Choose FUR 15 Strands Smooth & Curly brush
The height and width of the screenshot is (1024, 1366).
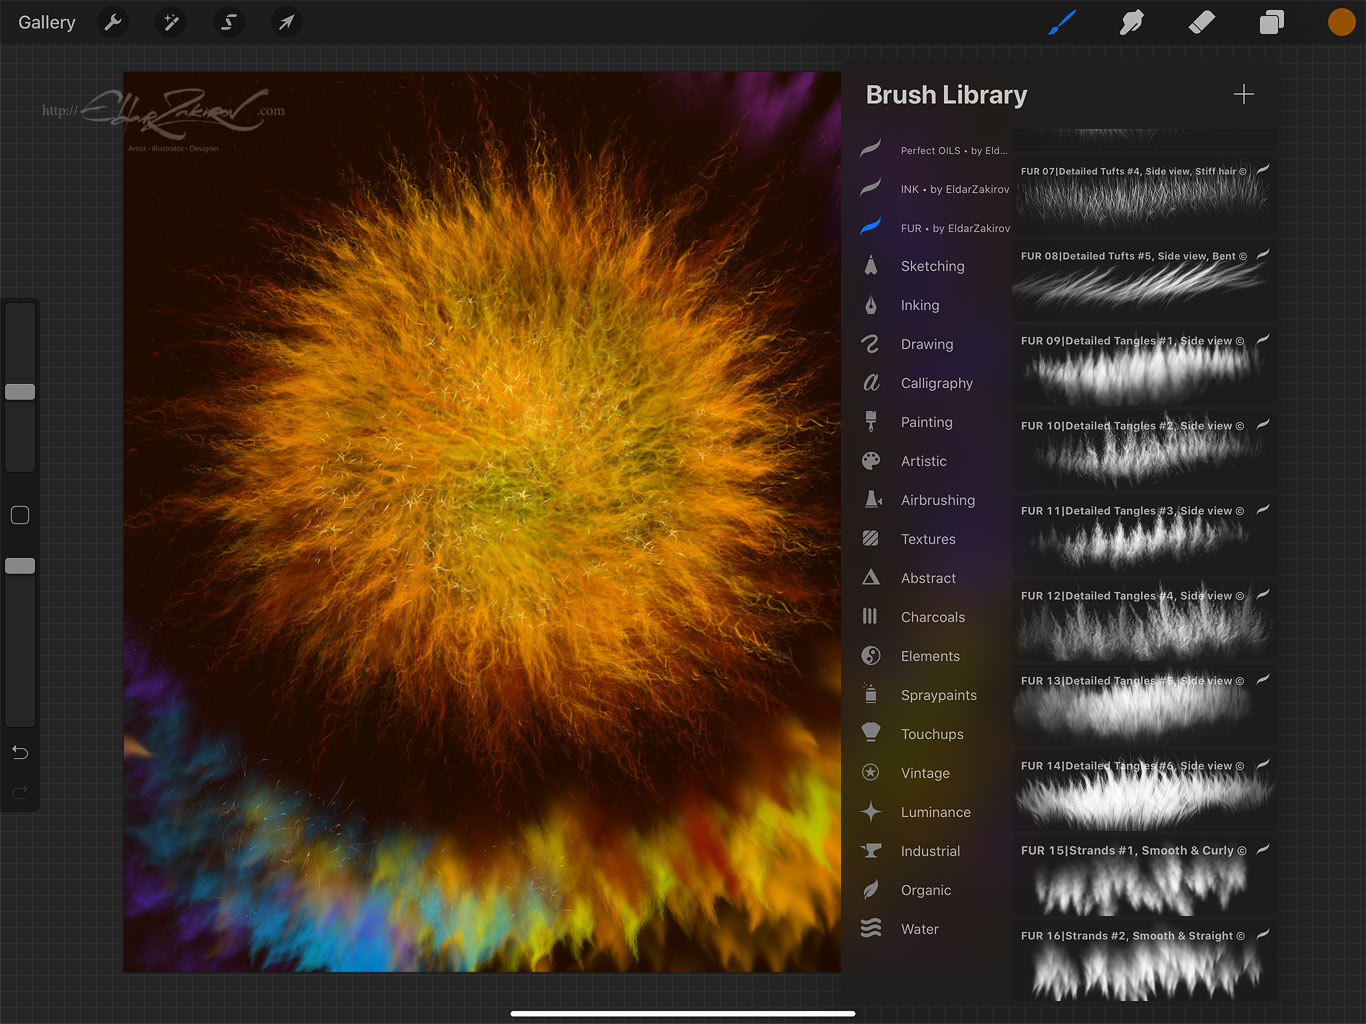point(1142,874)
